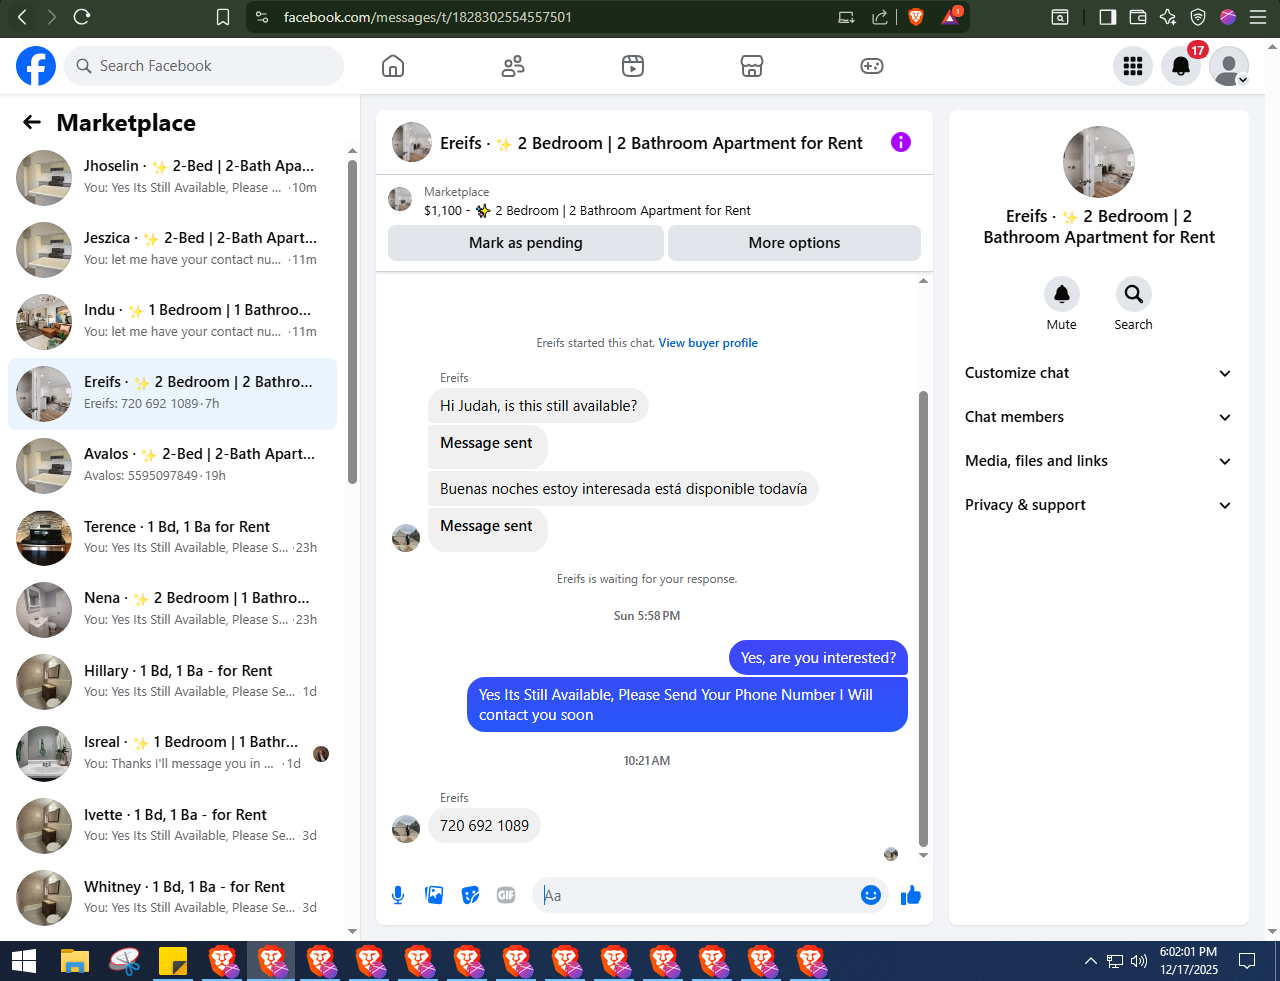Open the Home feed icon
The height and width of the screenshot is (981, 1280).
pyautogui.click(x=393, y=66)
